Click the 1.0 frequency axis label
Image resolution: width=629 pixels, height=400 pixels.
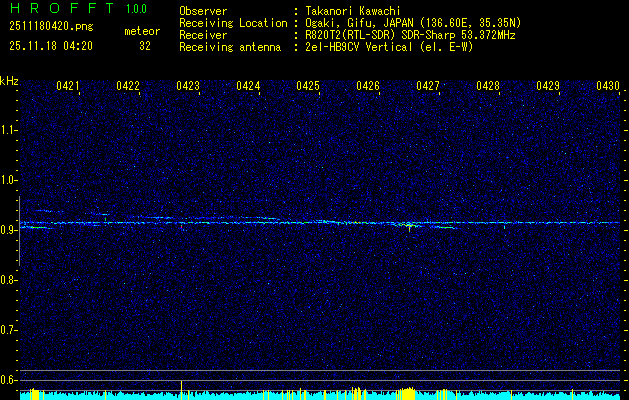[x=9, y=180]
